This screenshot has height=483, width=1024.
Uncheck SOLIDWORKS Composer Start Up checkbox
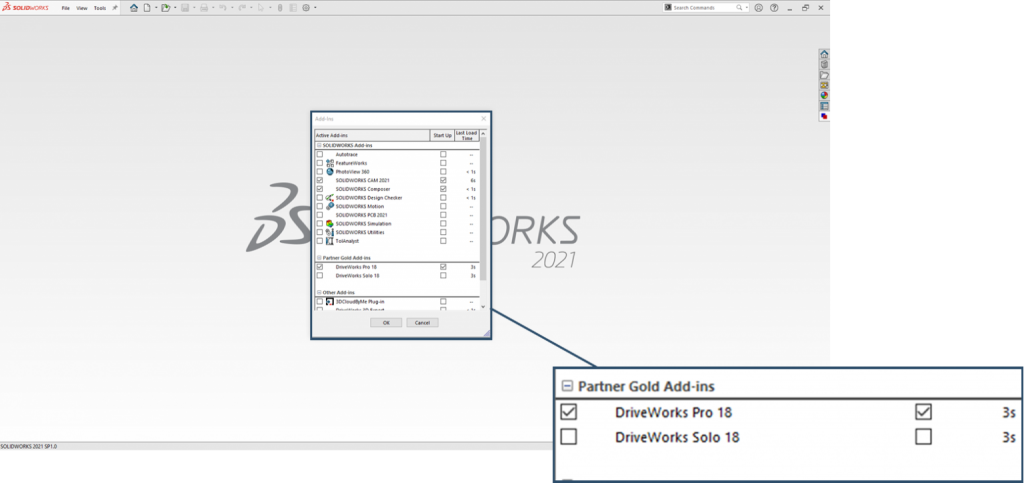[443, 189]
